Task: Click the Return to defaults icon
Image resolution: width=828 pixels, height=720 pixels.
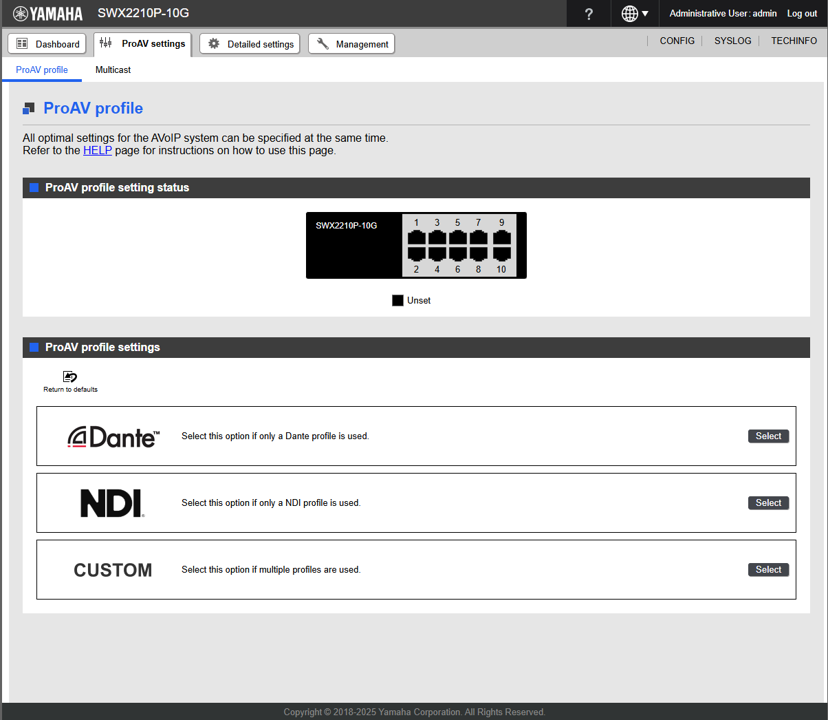Action: click(x=69, y=378)
